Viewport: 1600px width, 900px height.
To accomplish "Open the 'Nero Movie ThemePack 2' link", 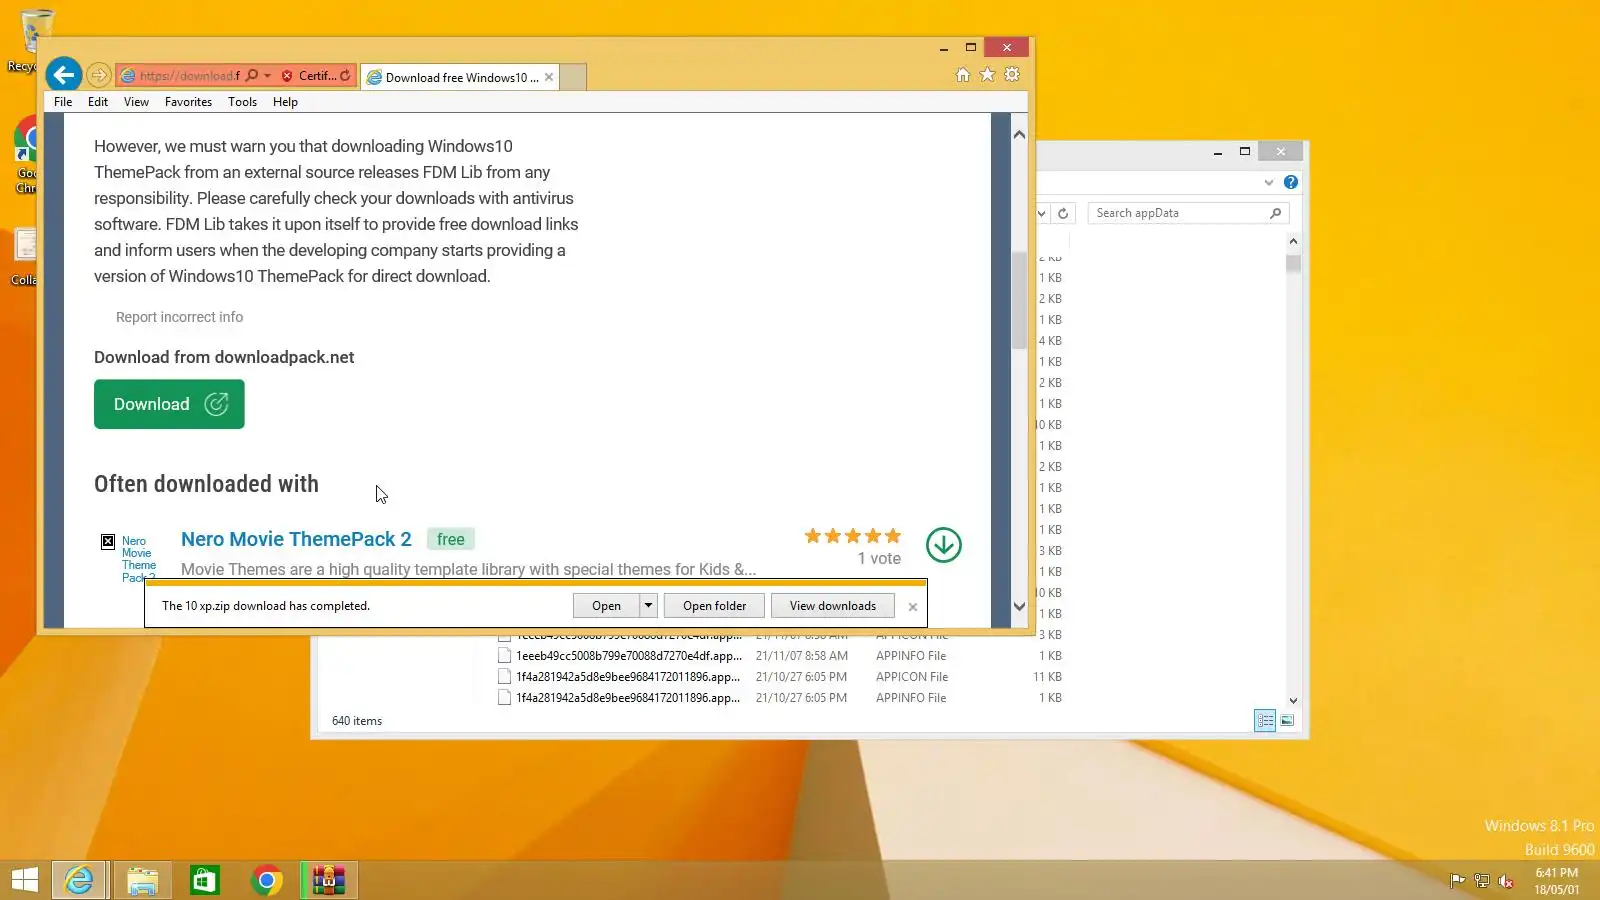I will point(296,539).
